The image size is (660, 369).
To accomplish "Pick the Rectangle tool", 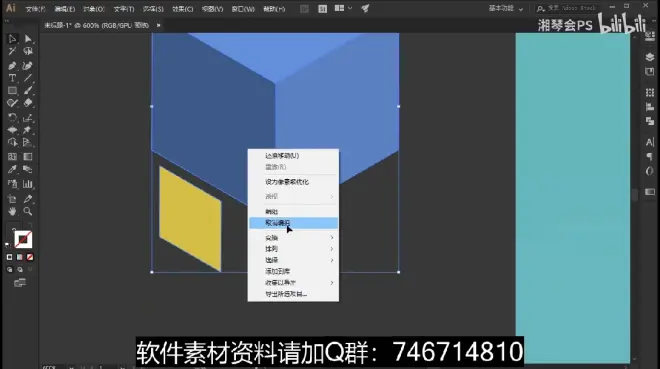I will click(12, 90).
